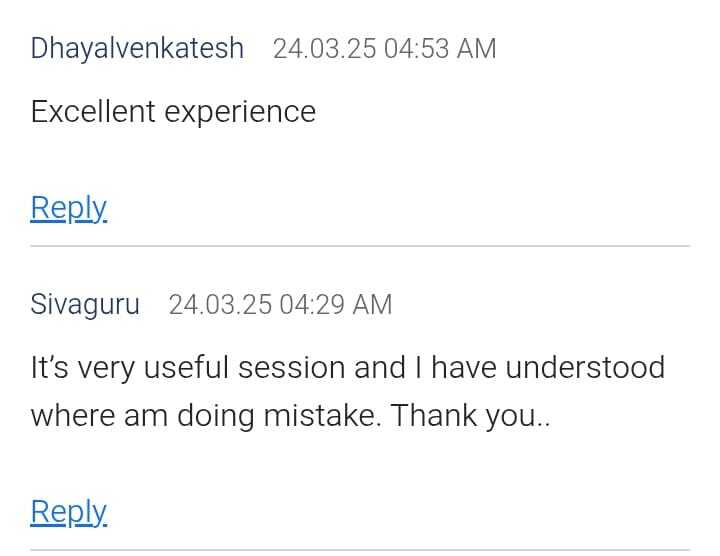Viewport: 720px width, 556px height.
Task: Select the Sivaguru username
Action: click(x=85, y=304)
